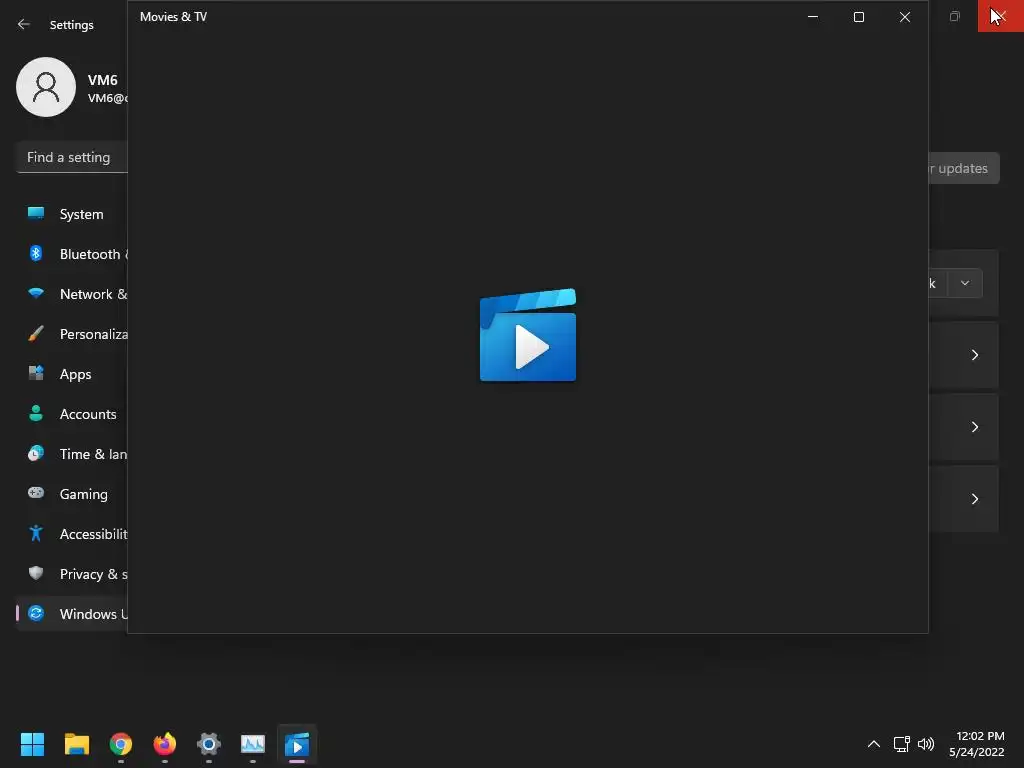Image resolution: width=1024 pixels, height=768 pixels.
Task: Expand the pause updates dropdown chevron
Action: click(965, 283)
